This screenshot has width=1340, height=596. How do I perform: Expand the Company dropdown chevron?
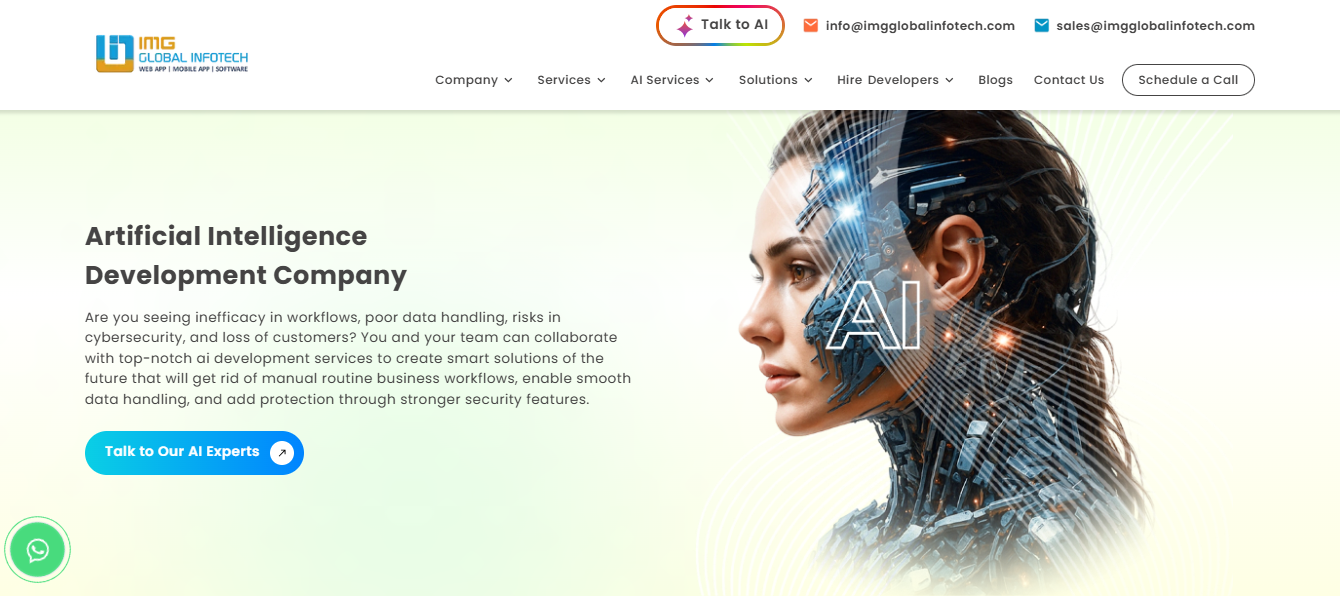[508, 80]
